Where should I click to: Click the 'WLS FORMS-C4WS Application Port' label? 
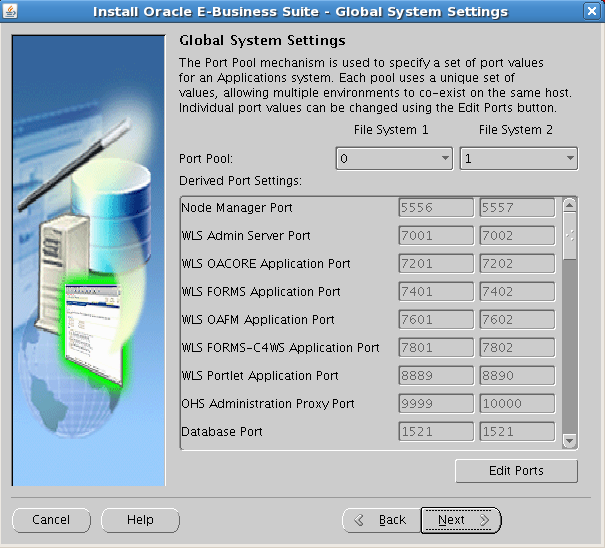tap(281, 347)
